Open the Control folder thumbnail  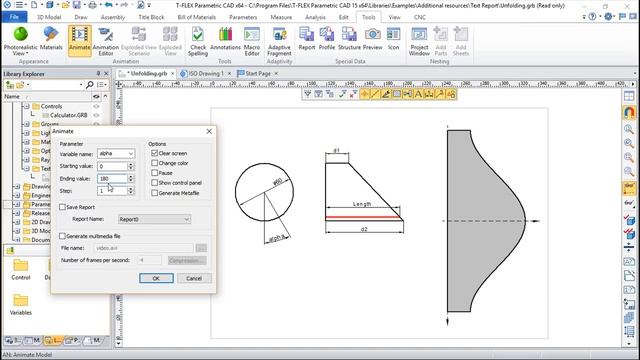pyautogui.click(x=20, y=269)
